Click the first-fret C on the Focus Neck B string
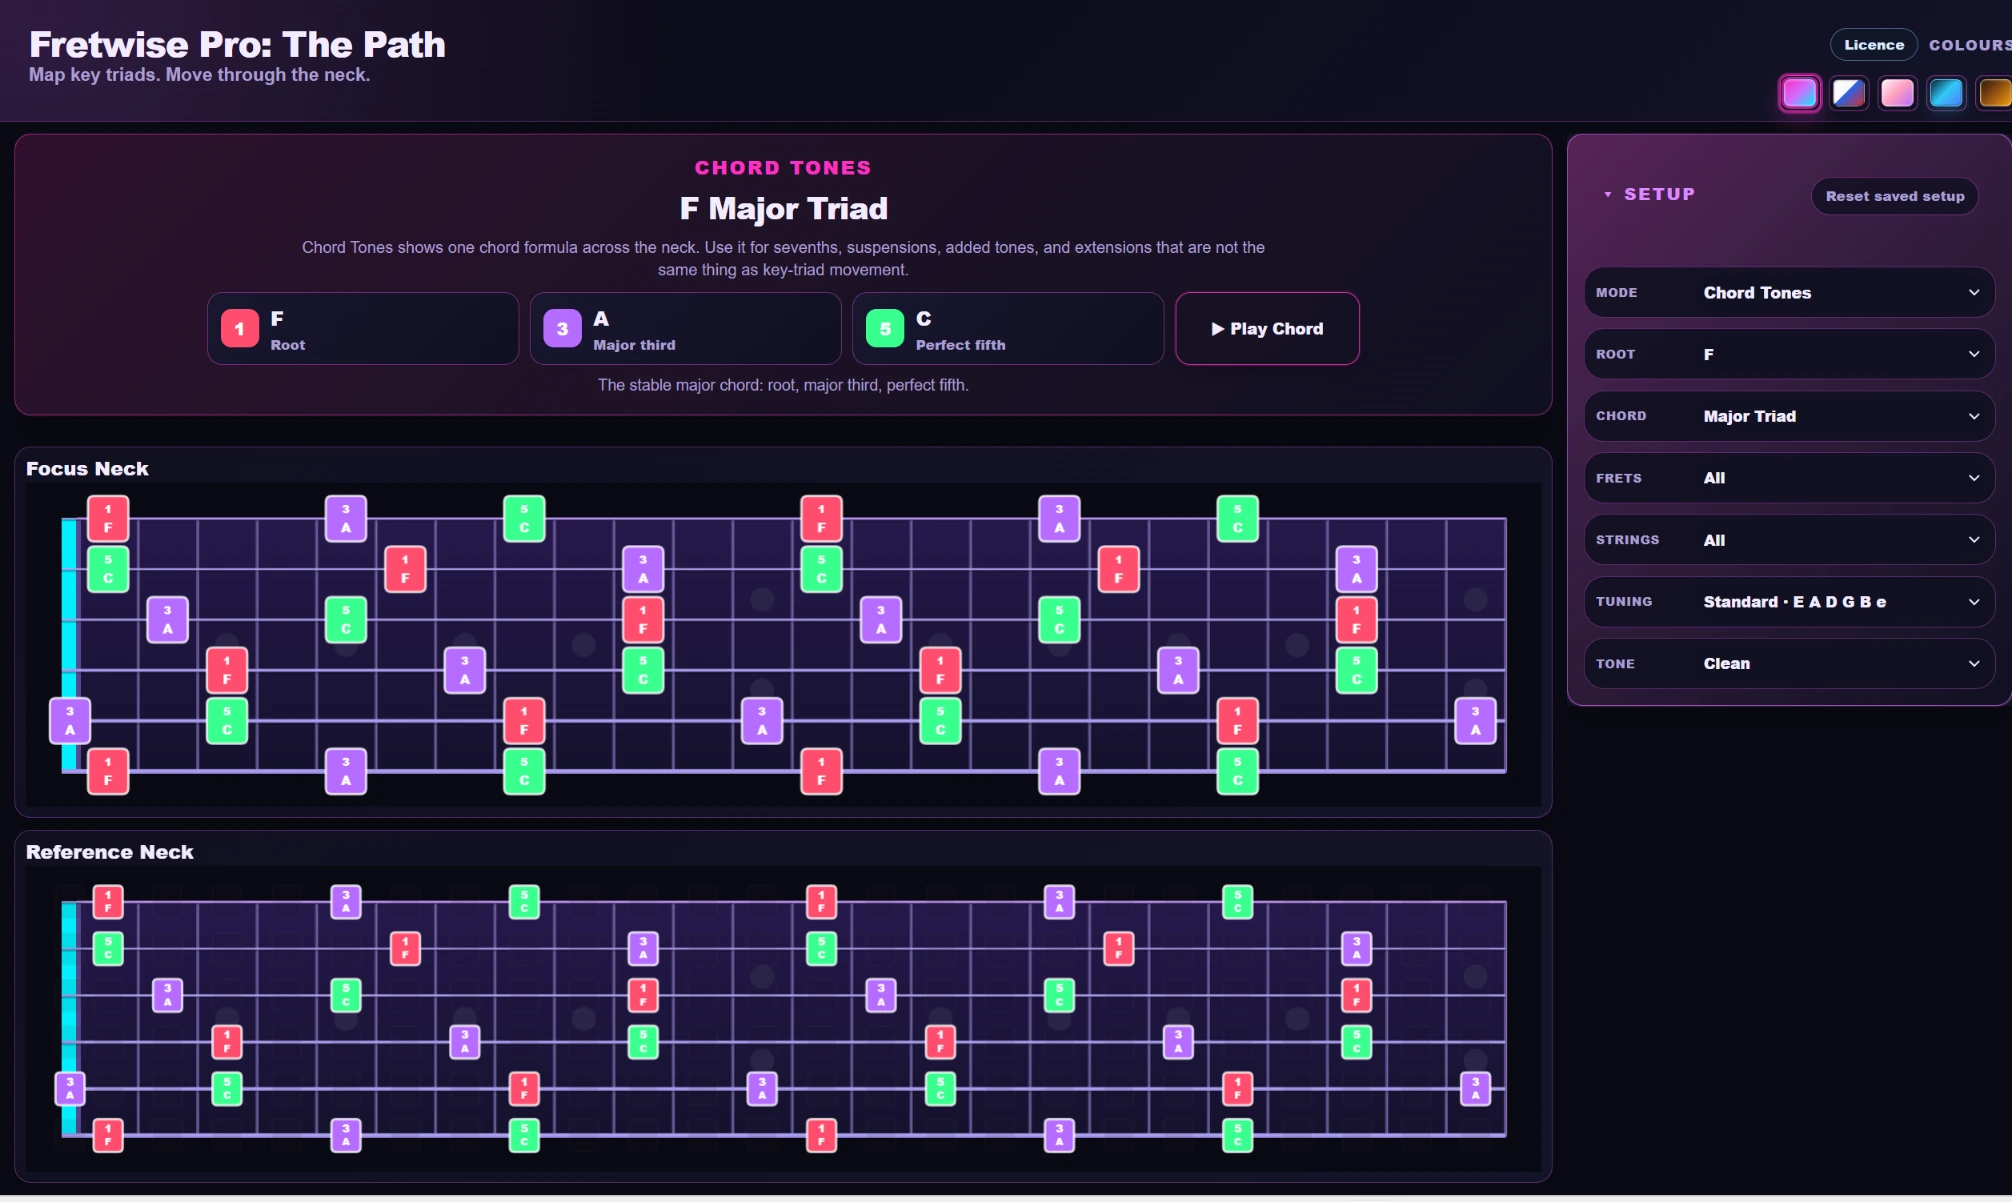Image resolution: width=2012 pixels, height=1202 pixels. (108, 568)
